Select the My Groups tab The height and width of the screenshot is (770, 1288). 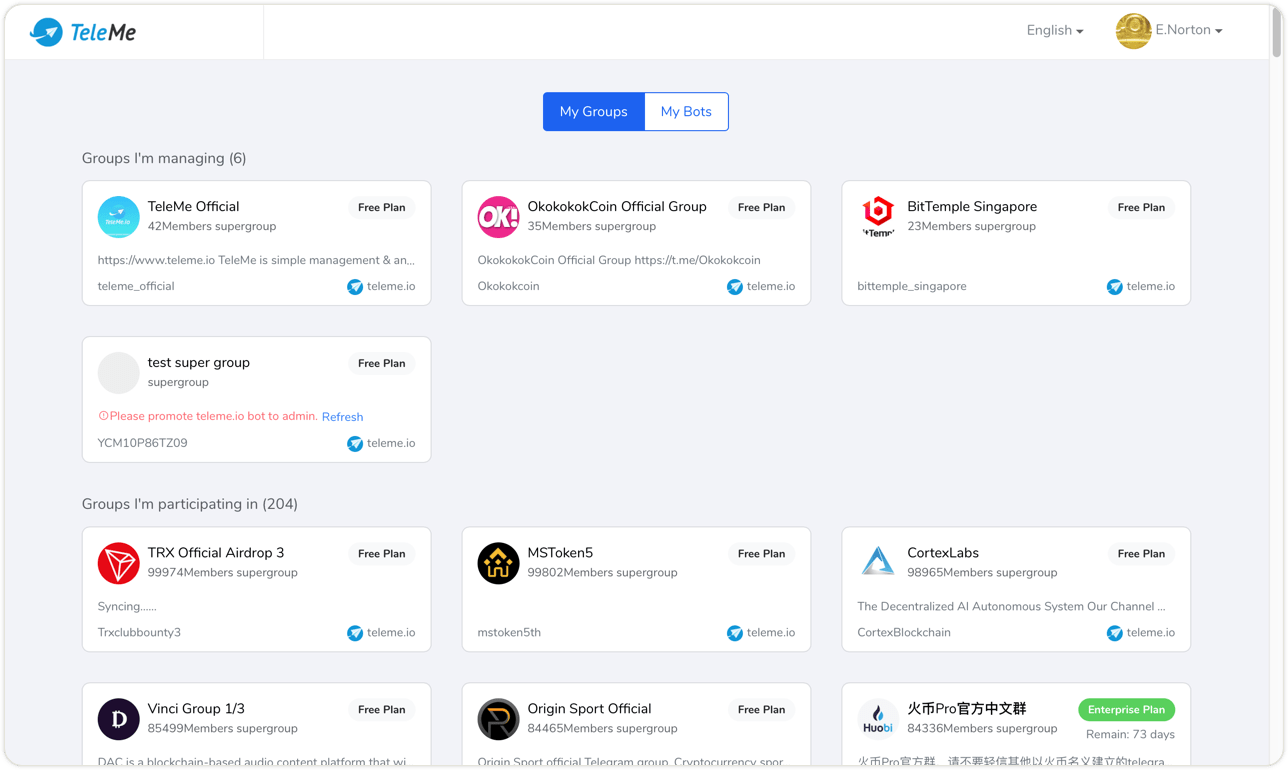[x=593, y=111]
